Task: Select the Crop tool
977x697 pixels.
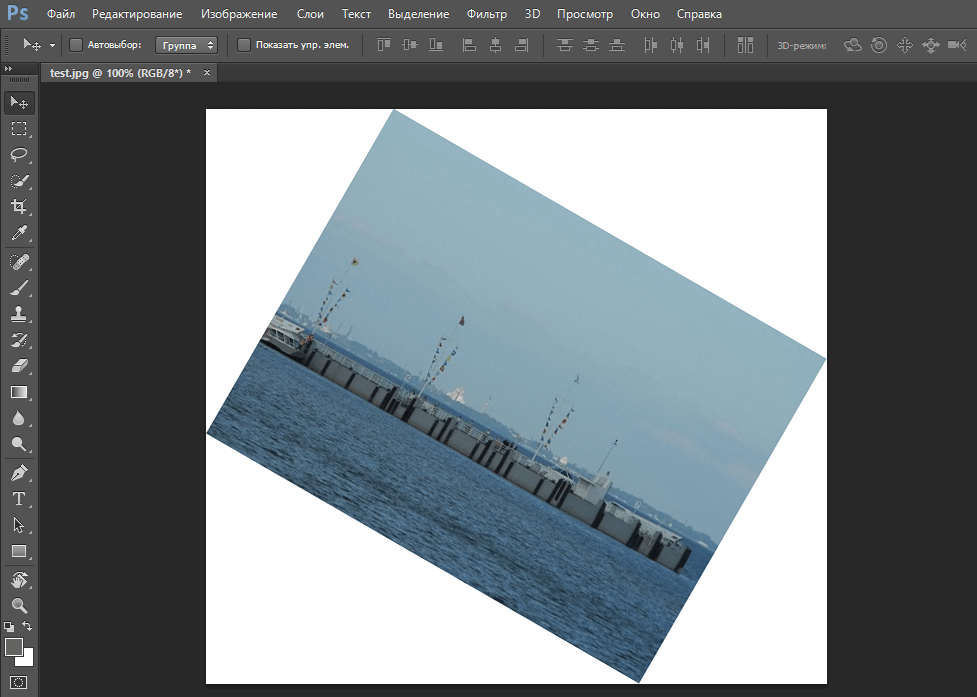Action: (x=19, y=207)
